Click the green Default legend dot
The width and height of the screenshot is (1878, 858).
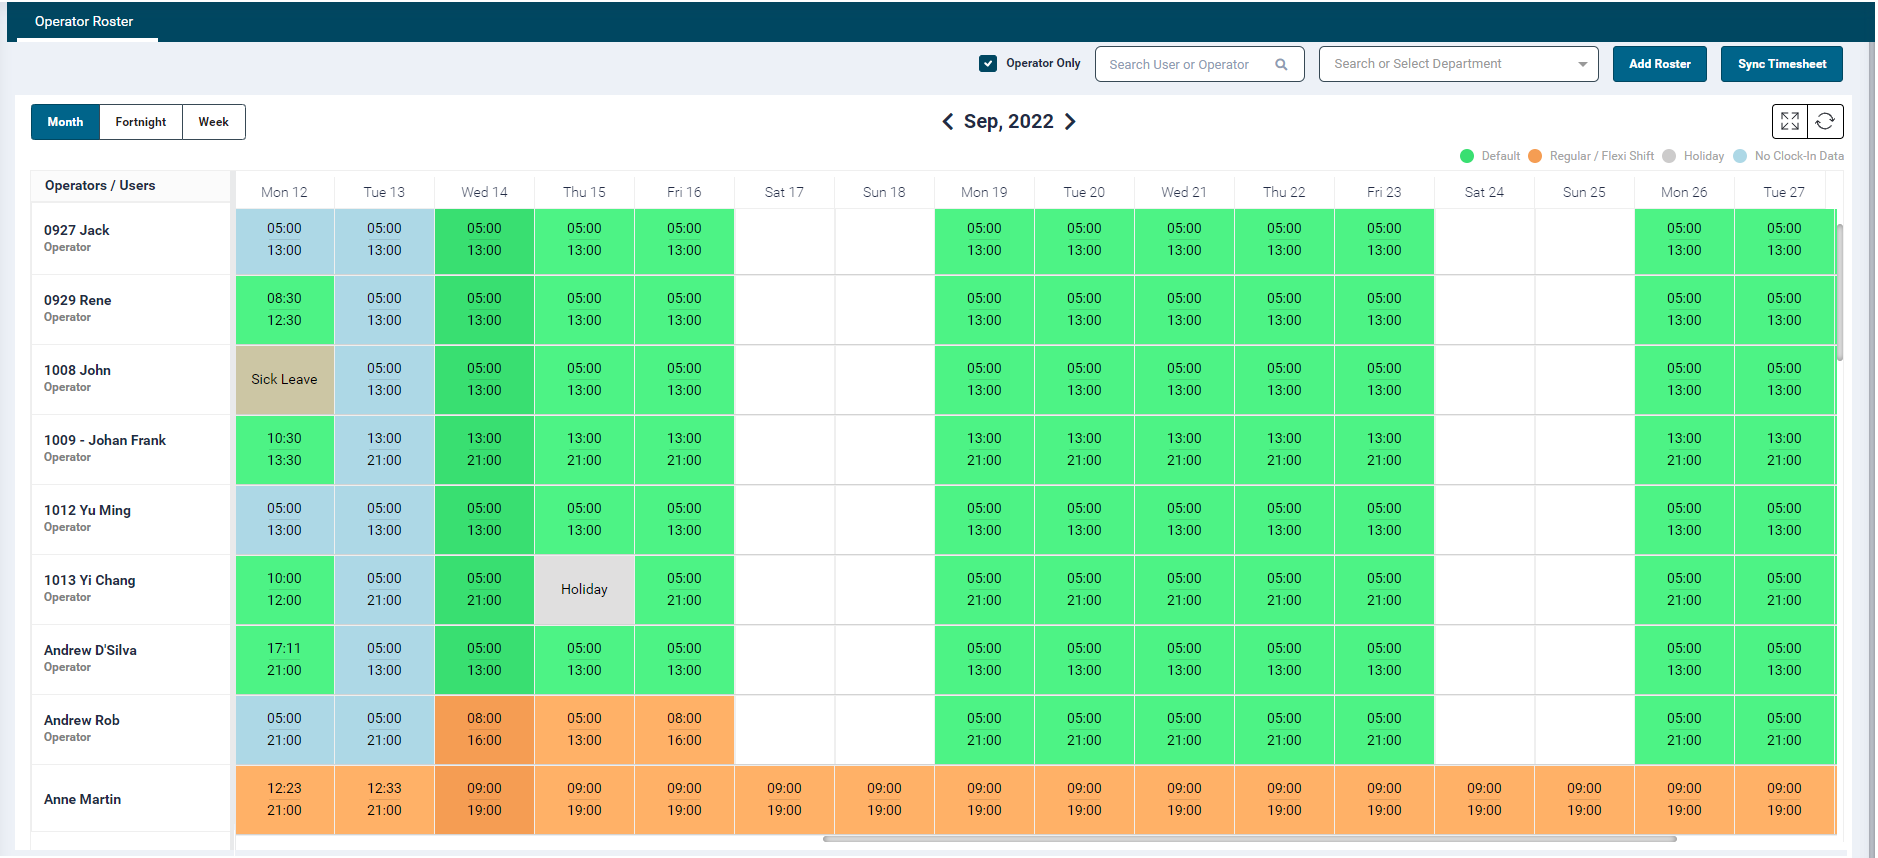1467,156
